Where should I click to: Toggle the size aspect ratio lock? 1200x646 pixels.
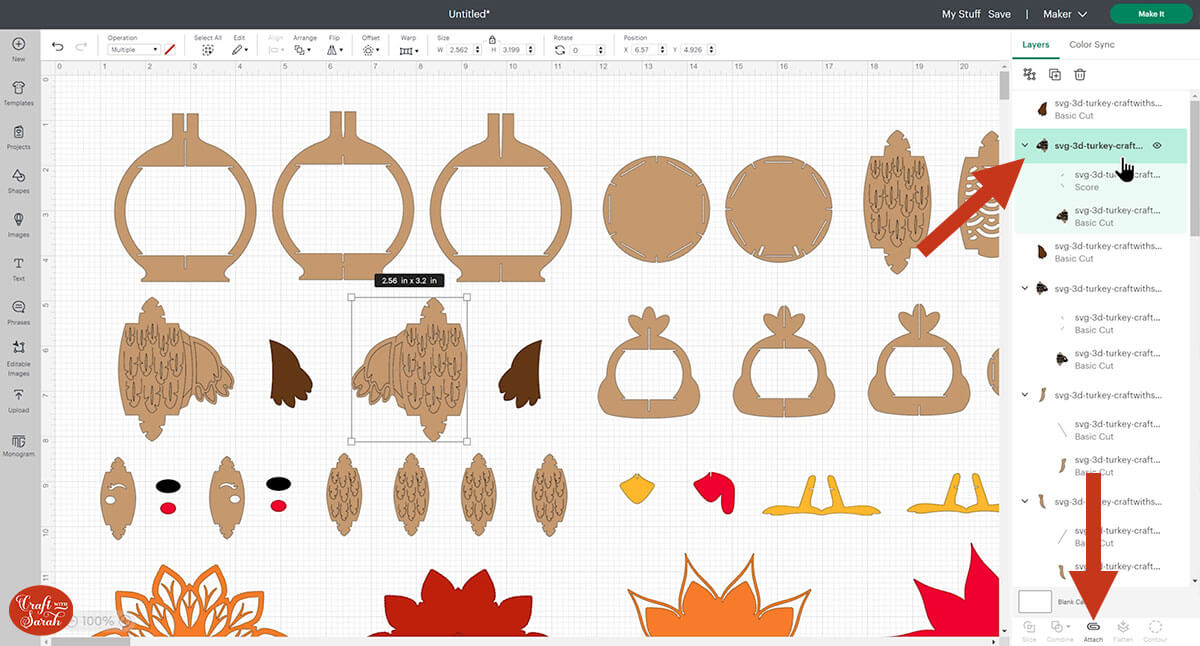491,39
